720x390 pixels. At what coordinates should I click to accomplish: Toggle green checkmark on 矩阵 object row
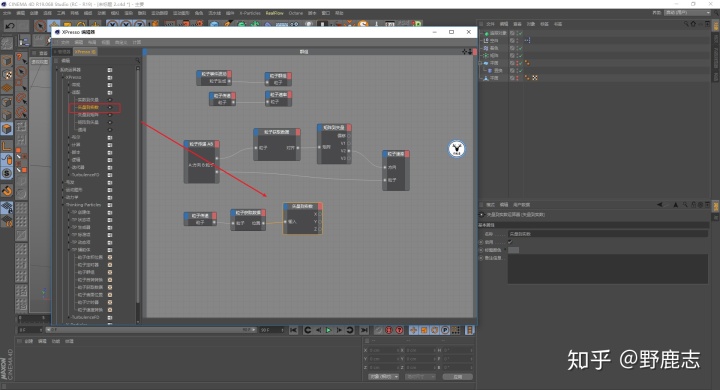tap(520, 55)
